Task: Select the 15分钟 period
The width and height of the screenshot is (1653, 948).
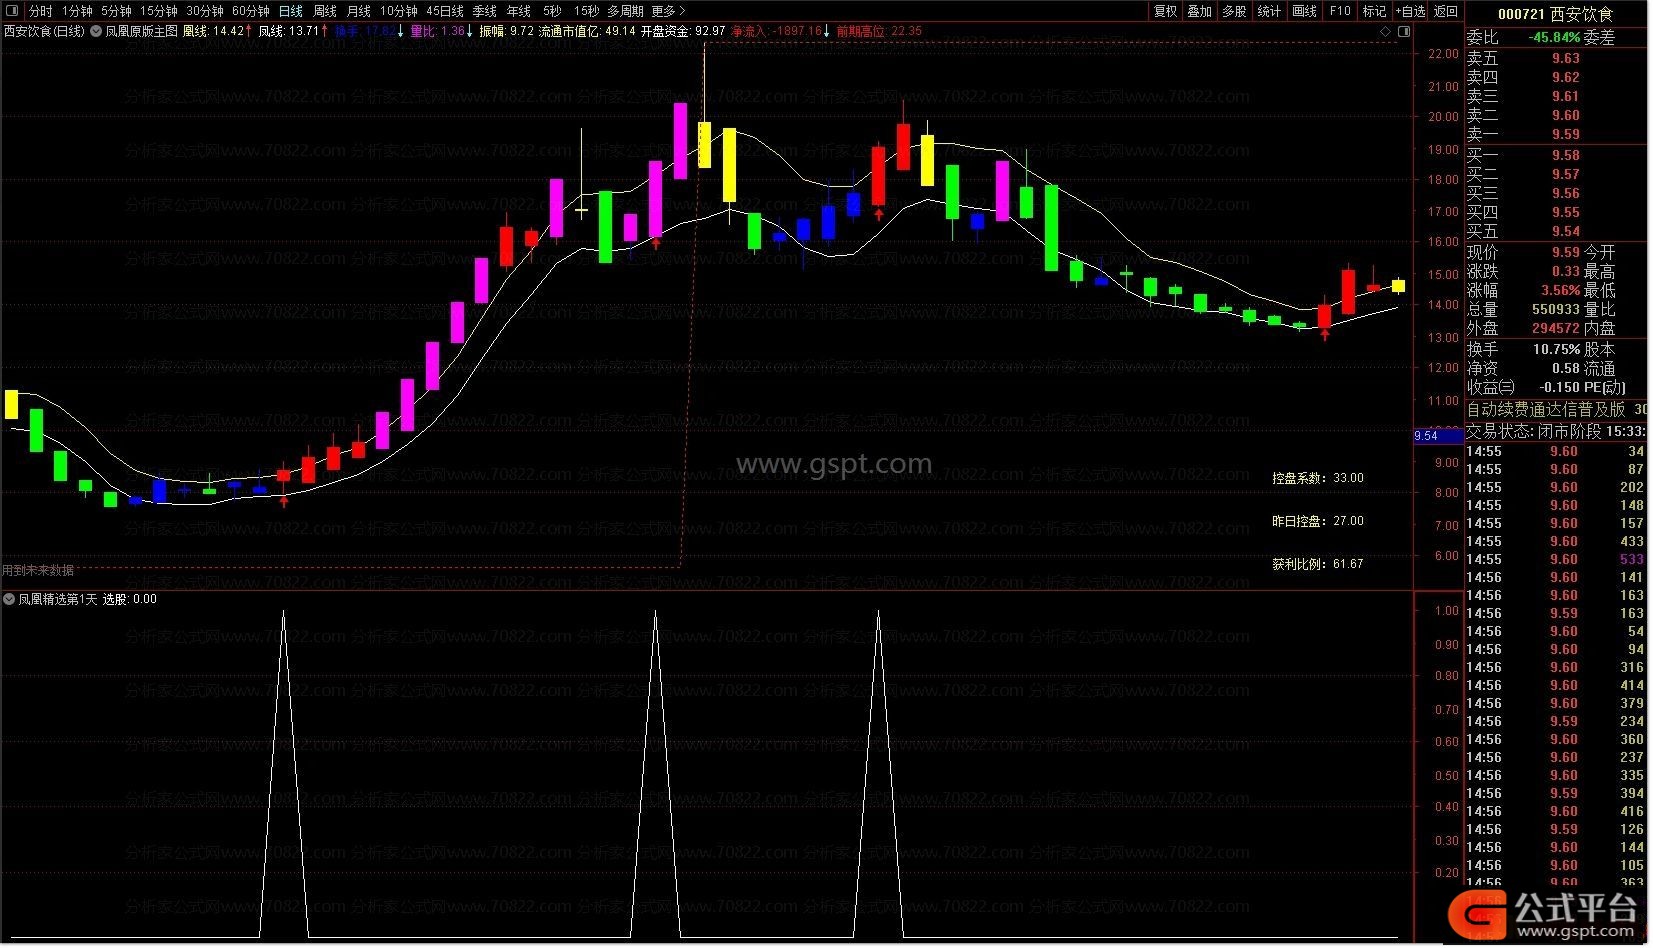Action: click(158, 11)
